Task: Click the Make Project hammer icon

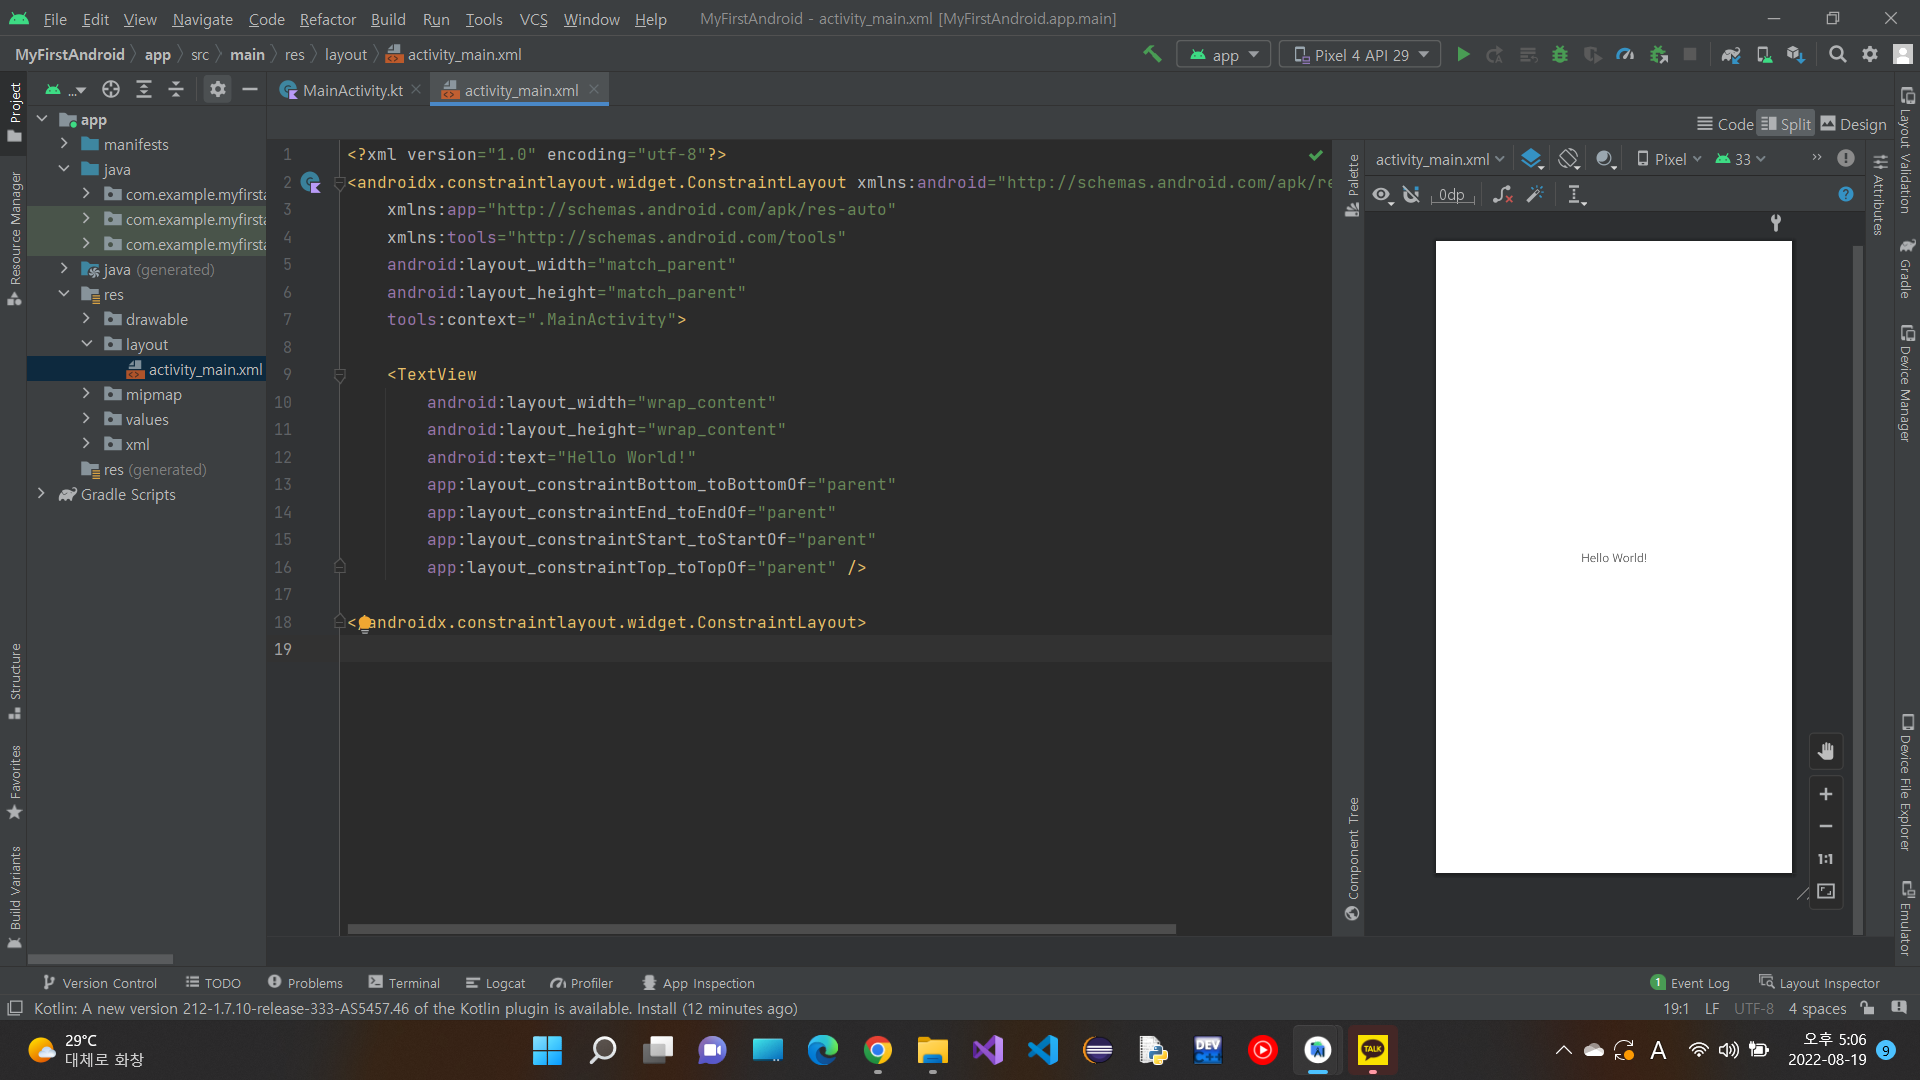Action: 1152,55
